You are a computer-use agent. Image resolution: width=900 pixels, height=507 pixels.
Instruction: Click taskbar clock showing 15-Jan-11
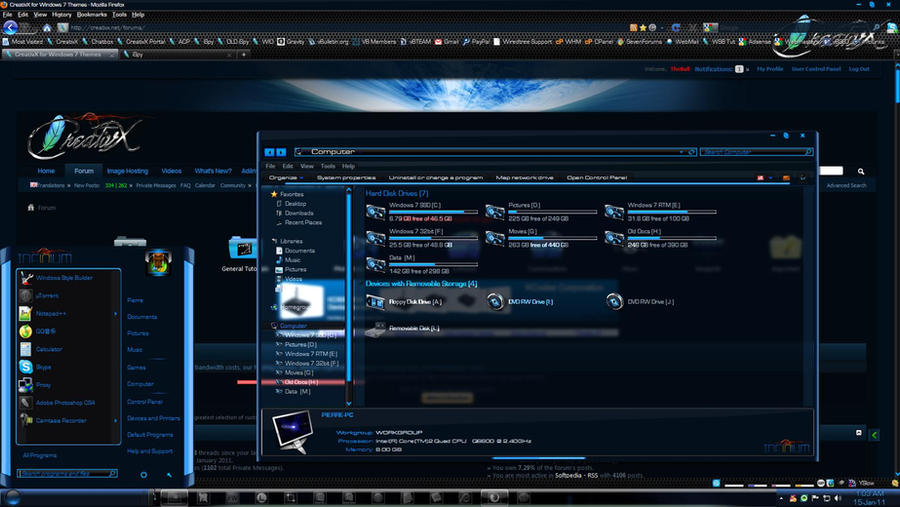coord(869,498)
